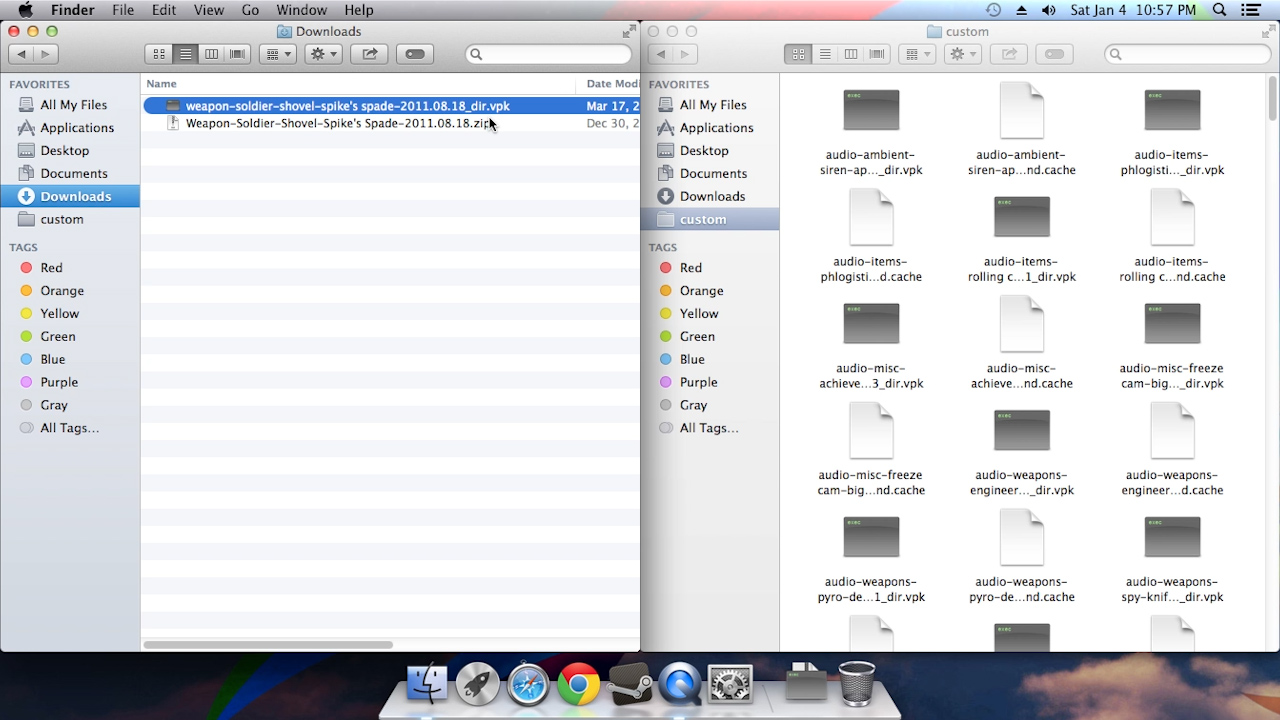Click horizontal scrollbar in Downloads window
The width and height of the screenshot is (1280, 720).
pyautogui.click(x=268, y=644)
